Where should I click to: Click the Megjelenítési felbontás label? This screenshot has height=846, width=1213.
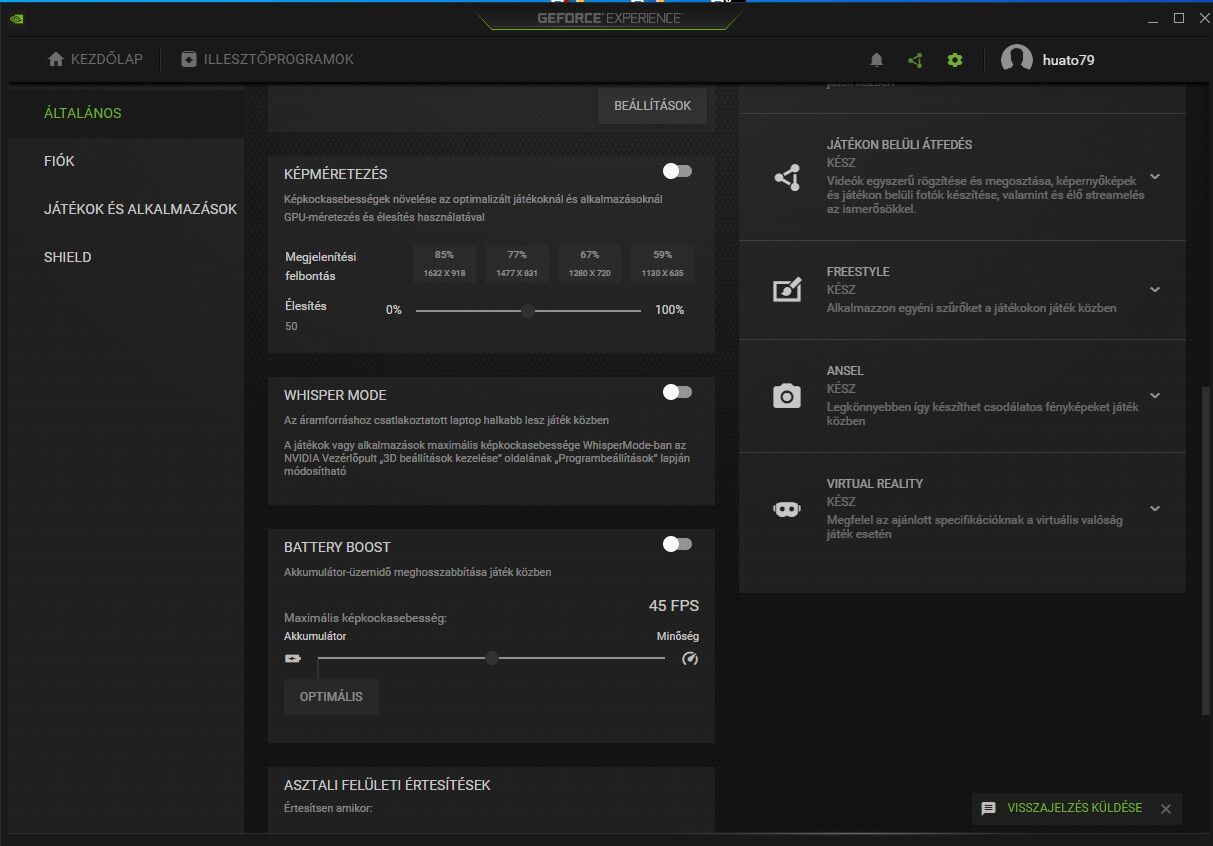[x=320, y=266]
